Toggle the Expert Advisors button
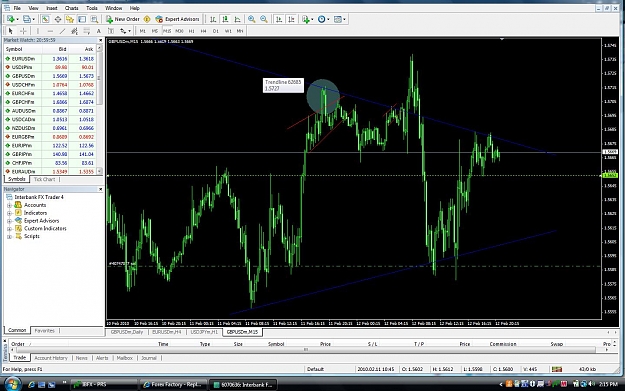Image resolution: width=625 pixels, height=391 pixels. click(177, 19)
